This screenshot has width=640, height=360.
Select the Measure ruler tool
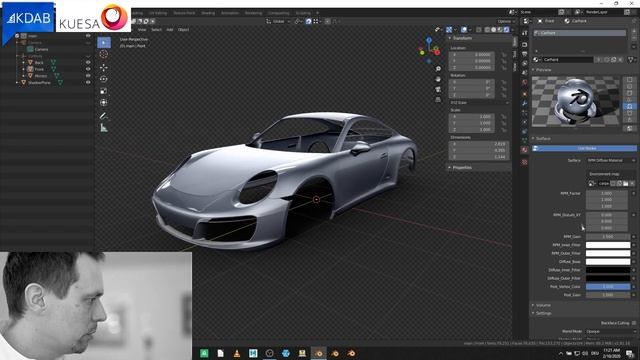point(104,128)
